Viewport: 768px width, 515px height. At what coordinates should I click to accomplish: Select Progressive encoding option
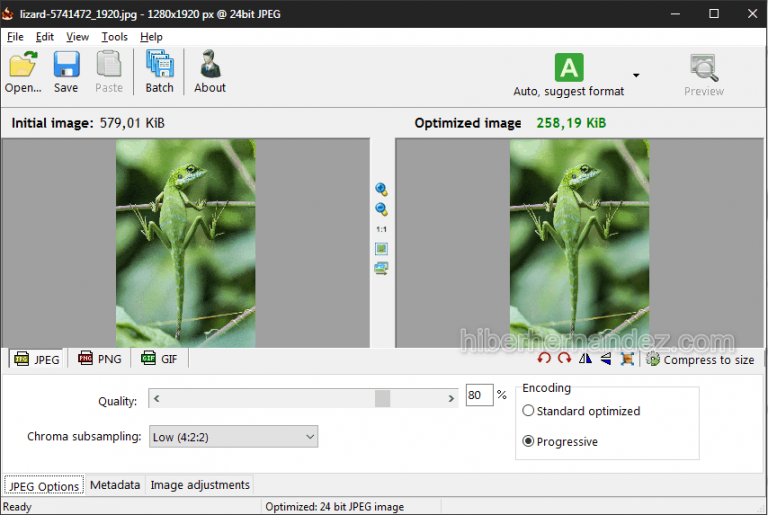[529, 441]
